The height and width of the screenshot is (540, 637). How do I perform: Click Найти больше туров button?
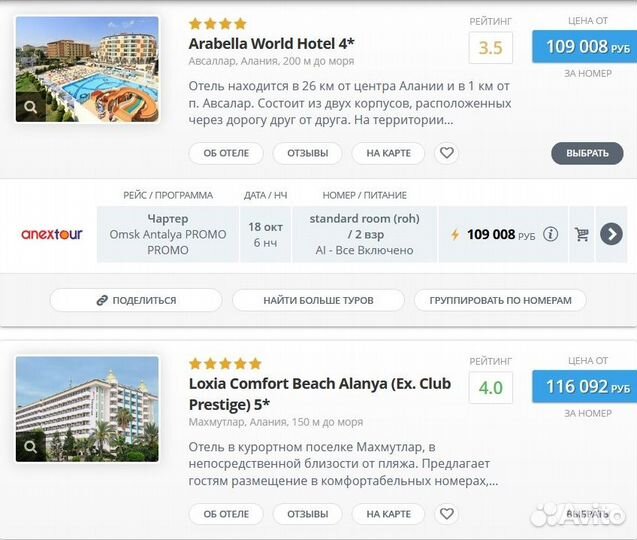(x=318, y=300)
